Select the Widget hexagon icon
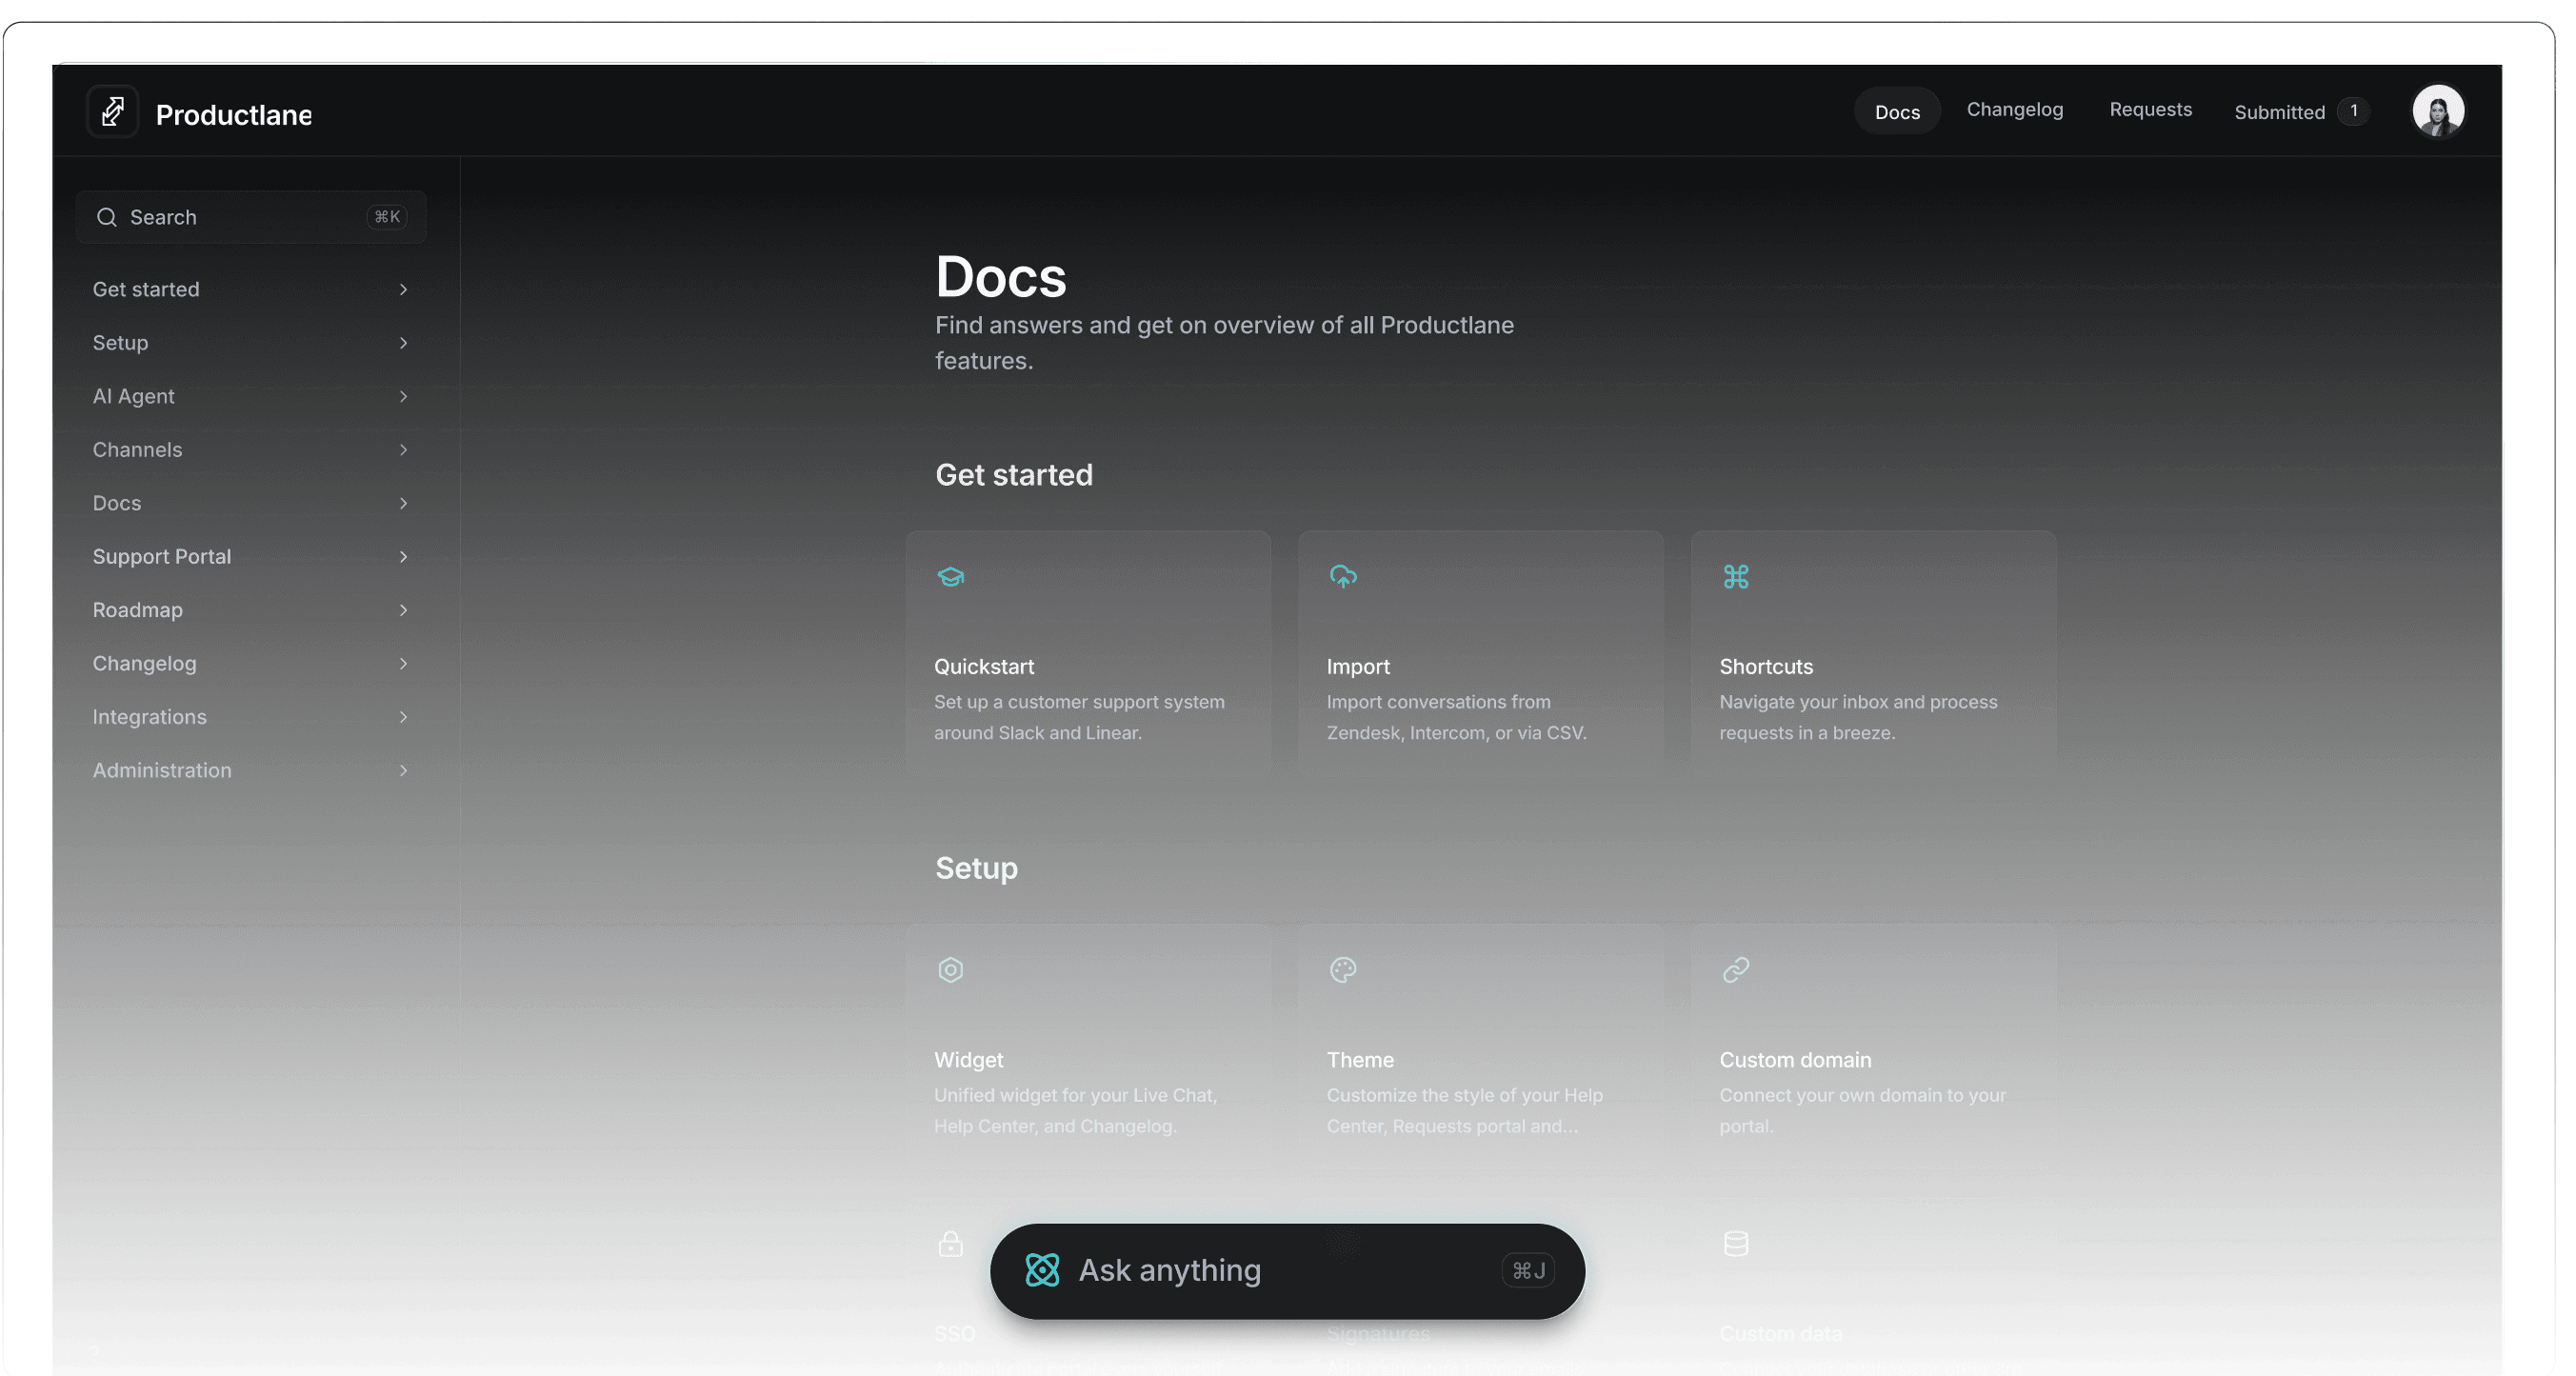 (950, 970)
